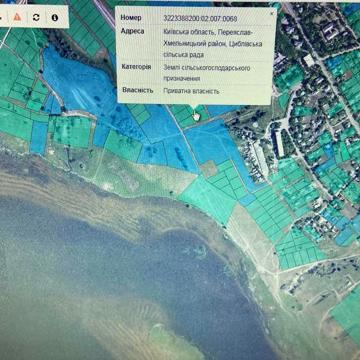Viewport: 360px width, 360px height.
Task: Select the 'Адреса' label in popup
Action: pyautogui.click(x=133, y=31)
